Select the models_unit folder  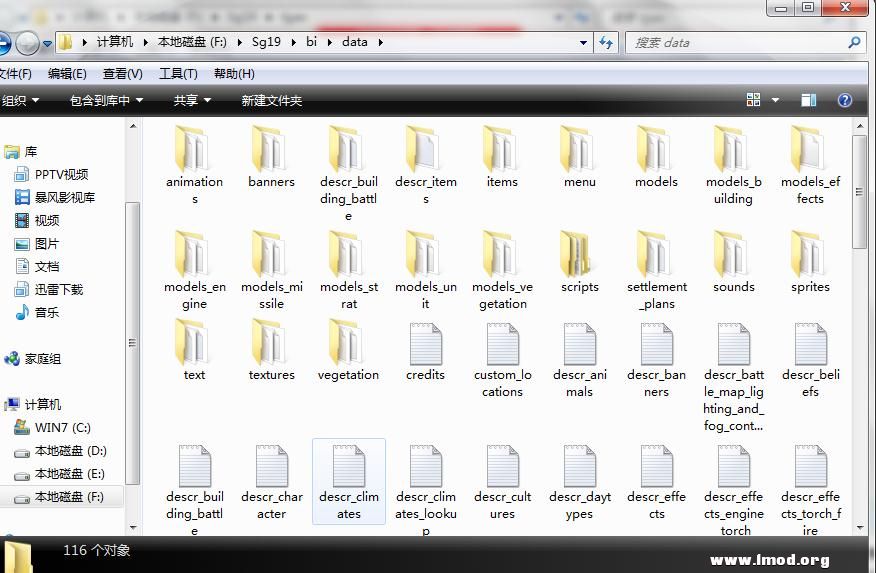point(425,270)
